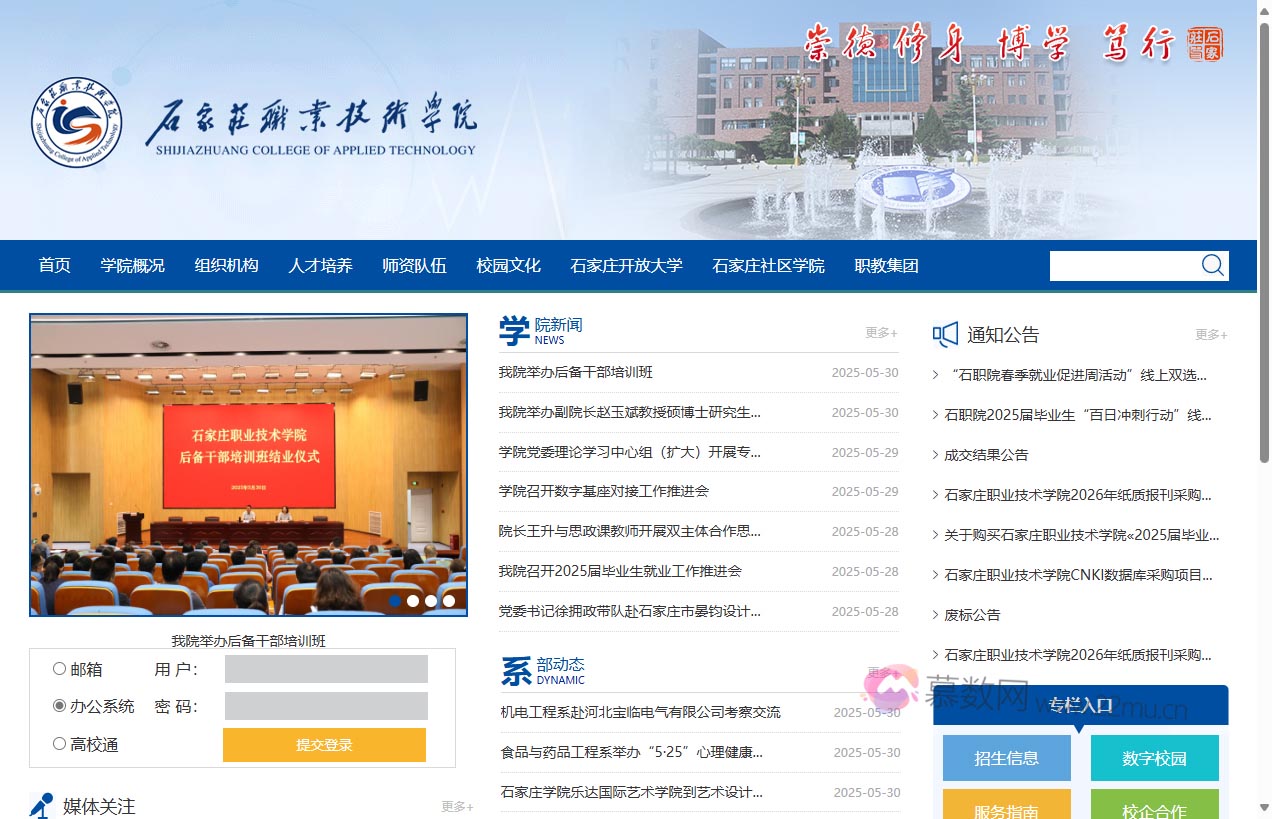The image size is (1272, 819).
Task: Open 更多+ next to 院新闻
Action: 880,334
